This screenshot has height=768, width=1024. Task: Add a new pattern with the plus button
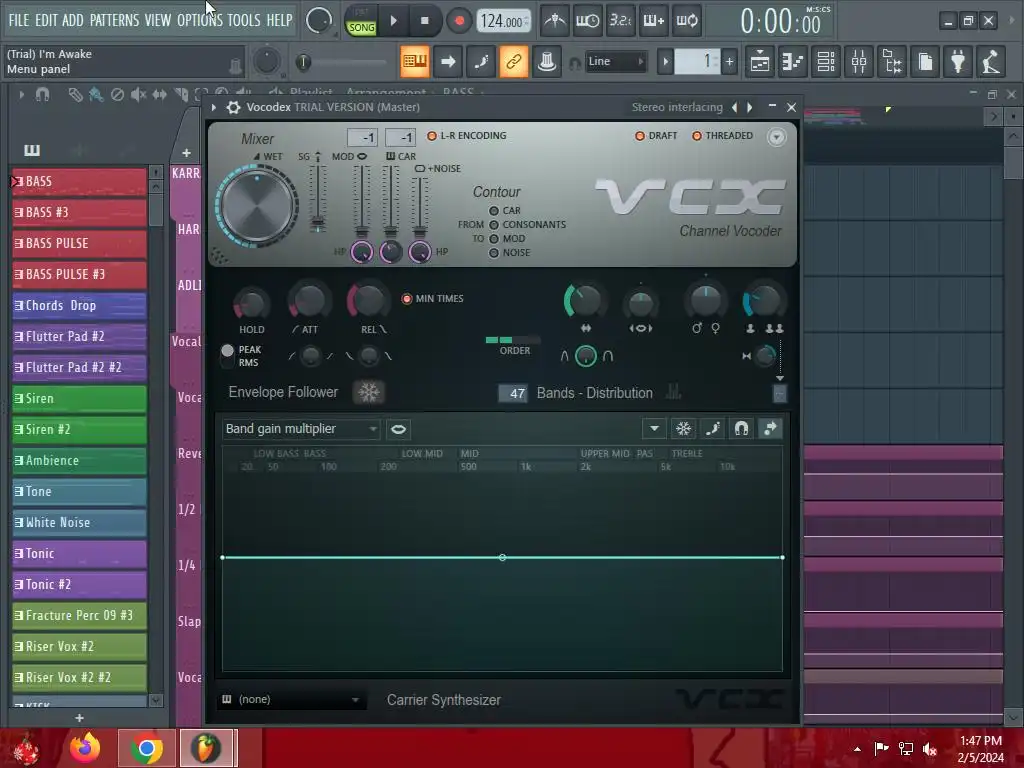[x=729, y=62]
